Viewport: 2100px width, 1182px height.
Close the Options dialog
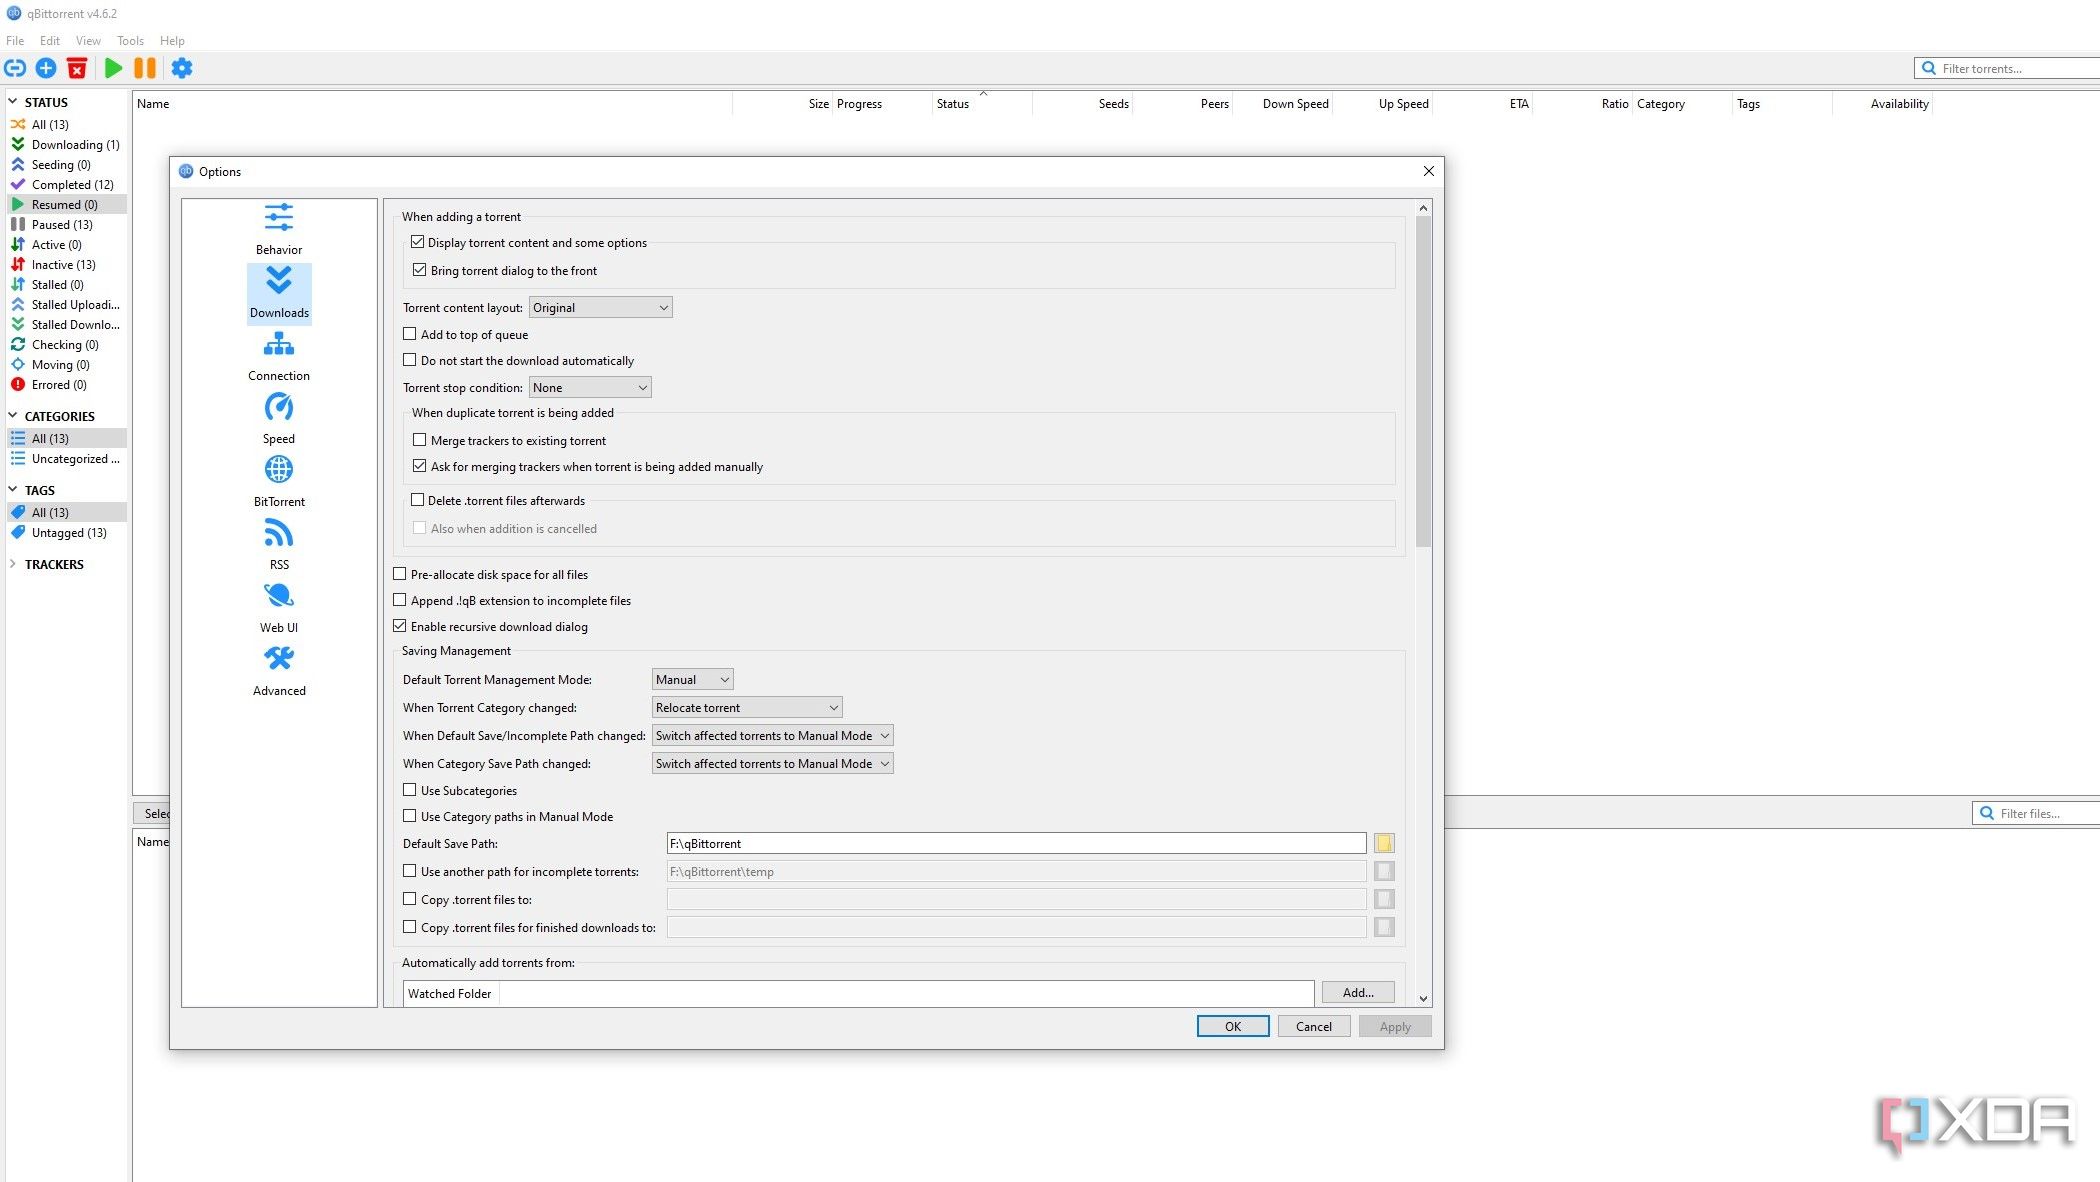tap(1429, 171)
